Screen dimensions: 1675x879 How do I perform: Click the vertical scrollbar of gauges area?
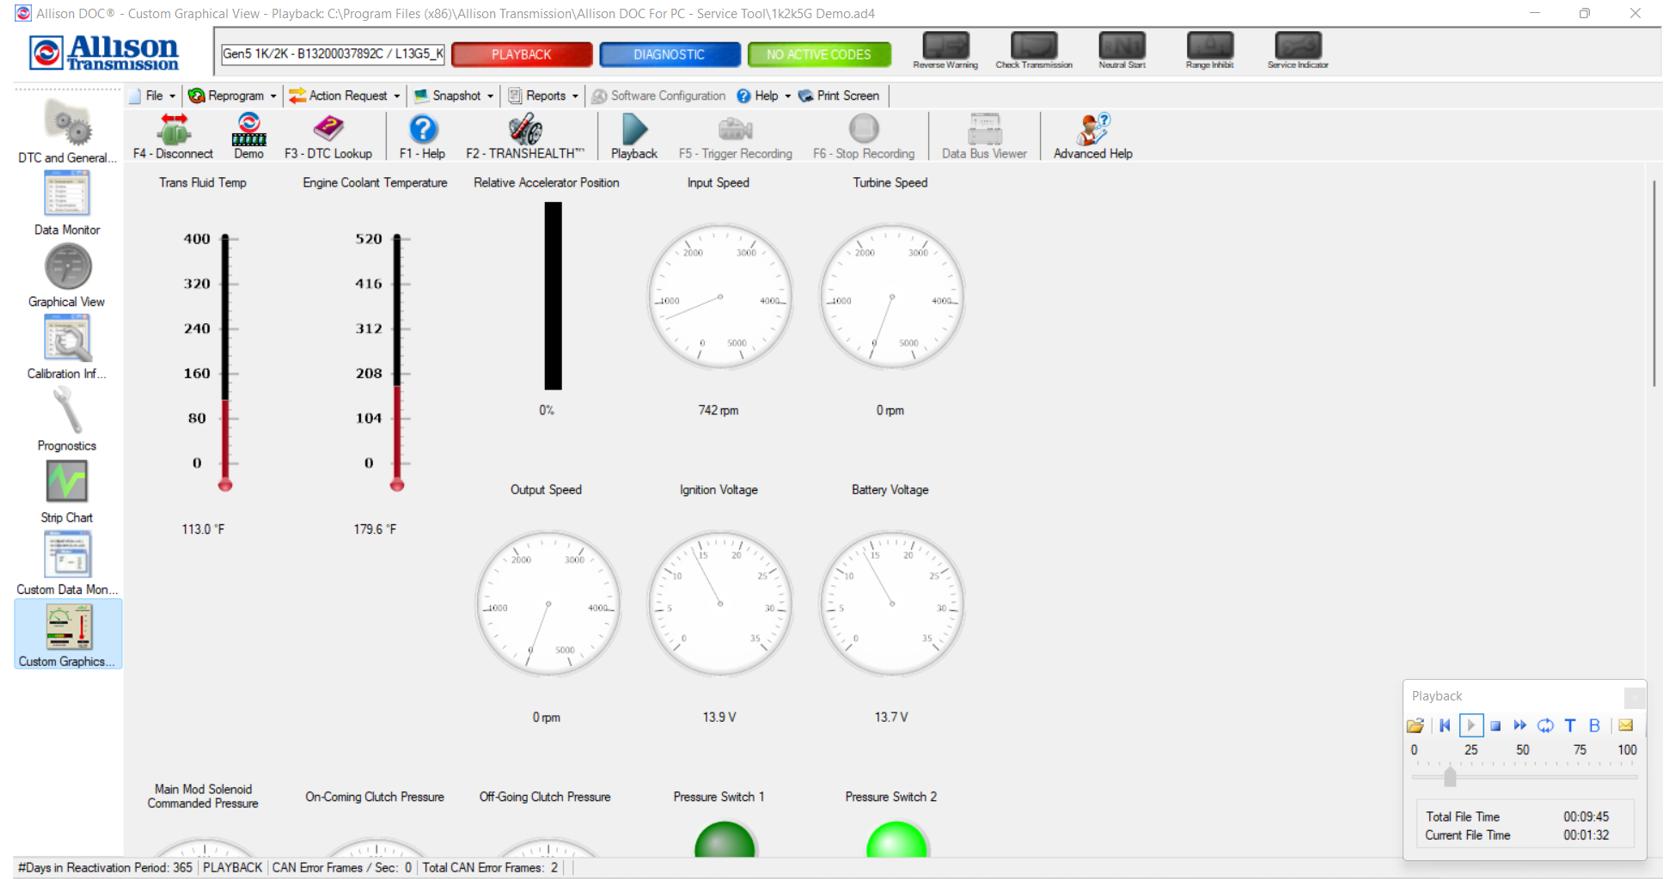(x=1655, y=284)
